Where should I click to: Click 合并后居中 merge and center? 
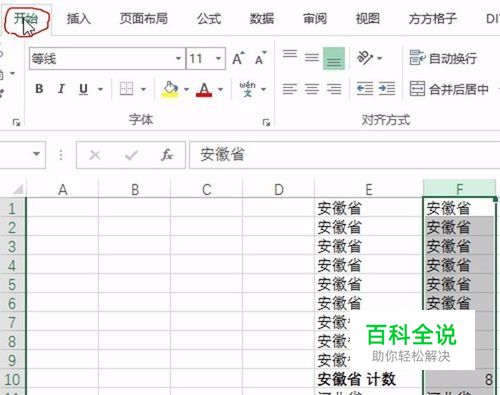pyautogui.click(x=449, y=89)
